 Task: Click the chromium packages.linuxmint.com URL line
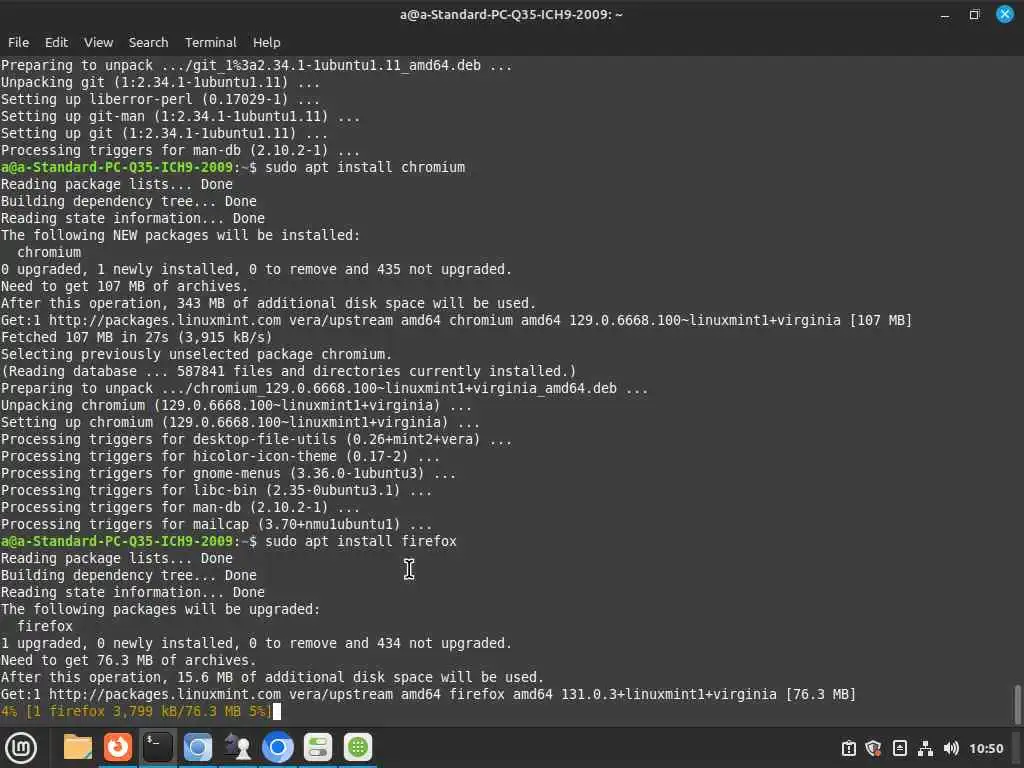[456, 320]
